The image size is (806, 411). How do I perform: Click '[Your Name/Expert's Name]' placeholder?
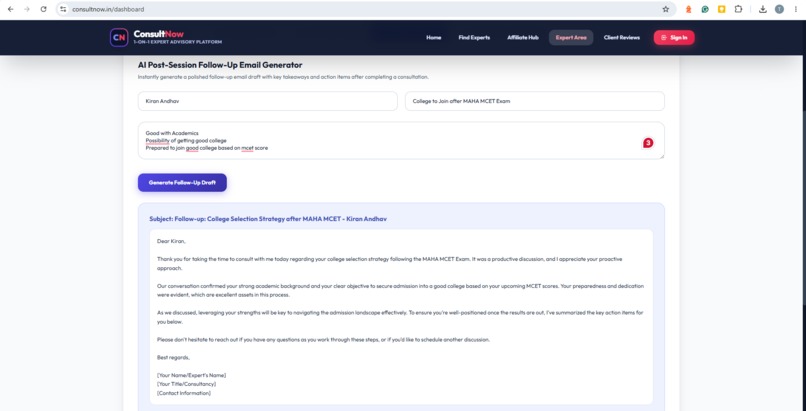191,375
